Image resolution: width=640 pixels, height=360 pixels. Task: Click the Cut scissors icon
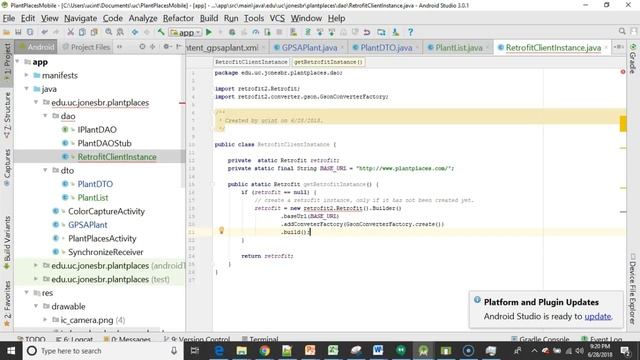[71, 32]
